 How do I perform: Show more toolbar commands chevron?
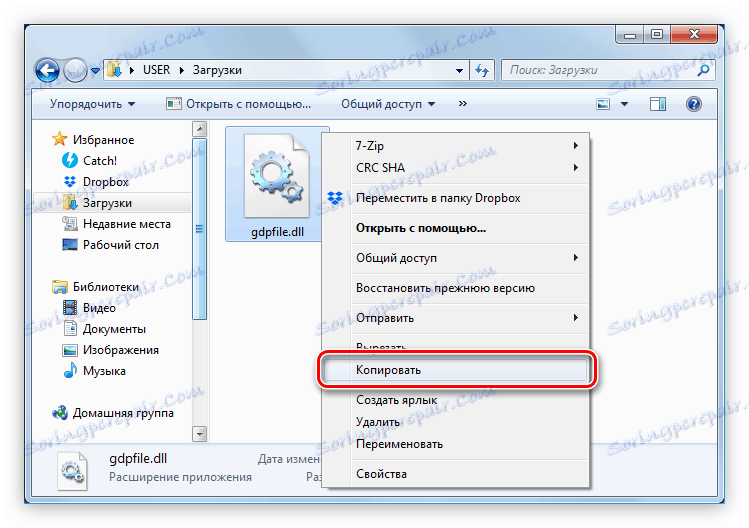[x=462, y=103]
